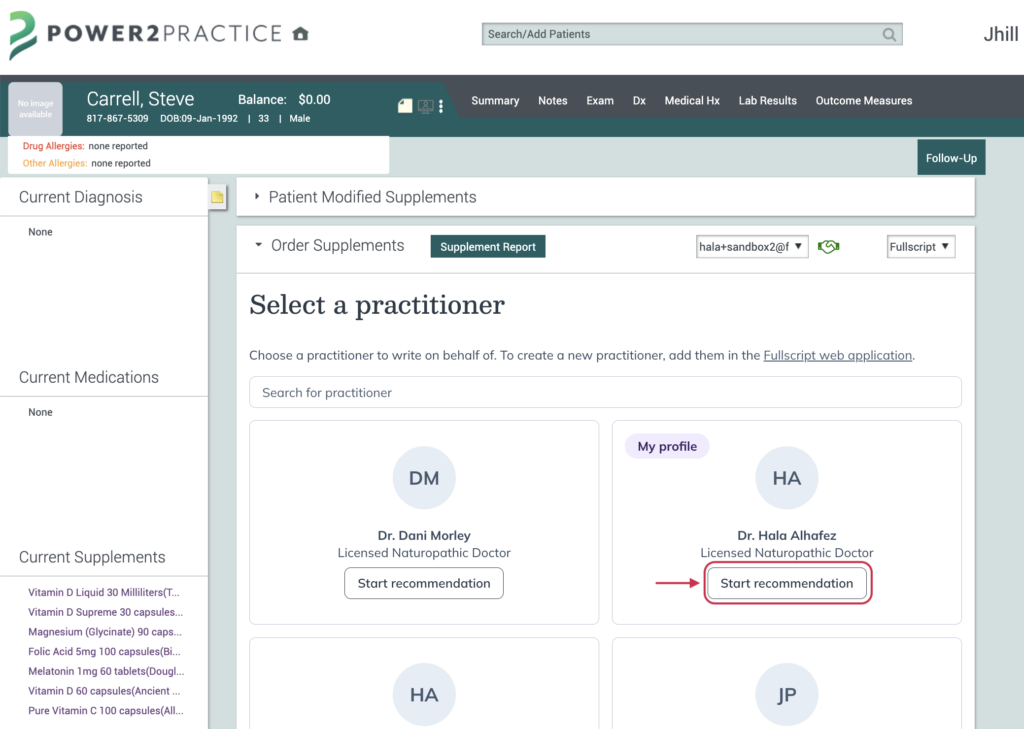Click the monitor icon in patient header
This screenshot has height=729, width=1024.
point(425,106)
